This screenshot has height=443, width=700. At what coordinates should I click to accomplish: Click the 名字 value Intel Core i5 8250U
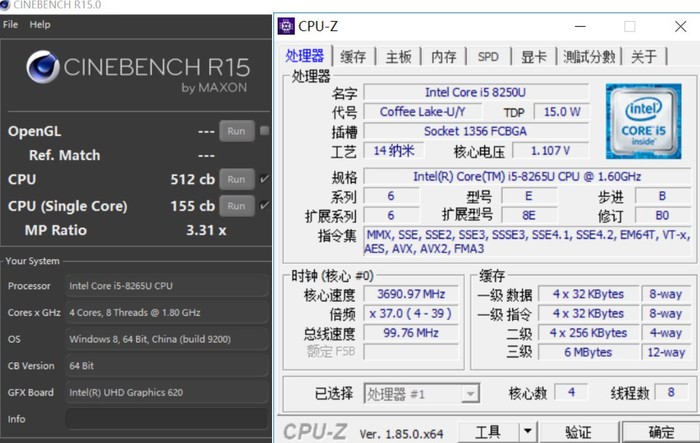(x=476, y=92)
